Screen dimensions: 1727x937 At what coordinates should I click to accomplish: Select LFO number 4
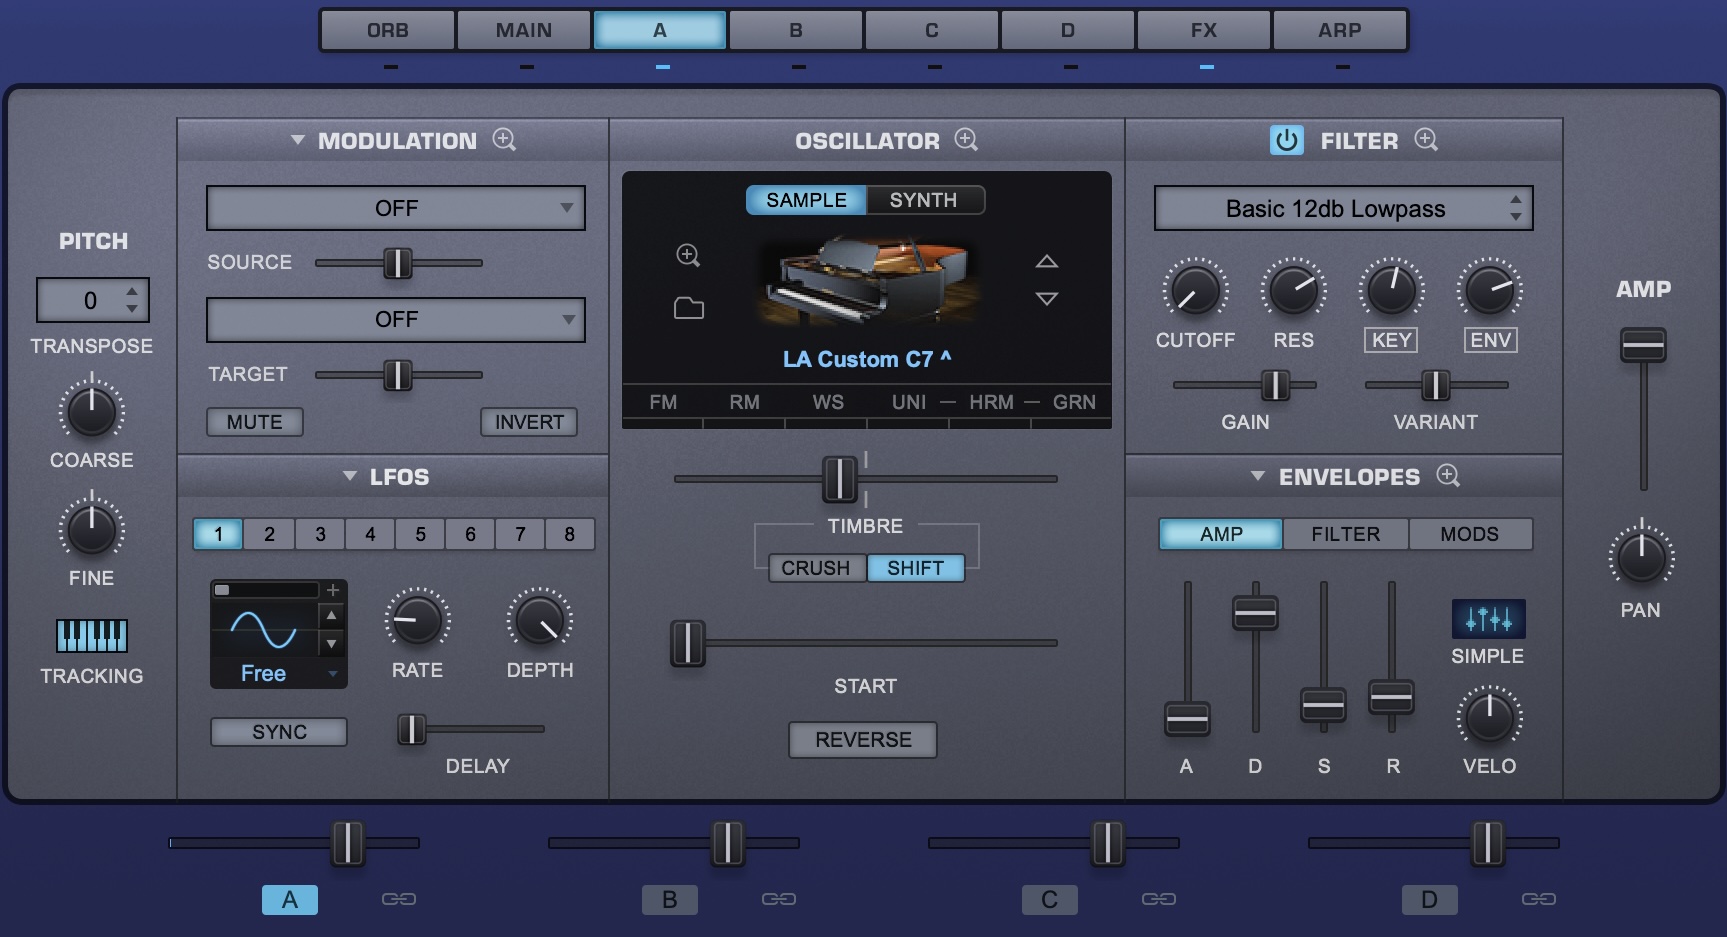tap(370, 534)
